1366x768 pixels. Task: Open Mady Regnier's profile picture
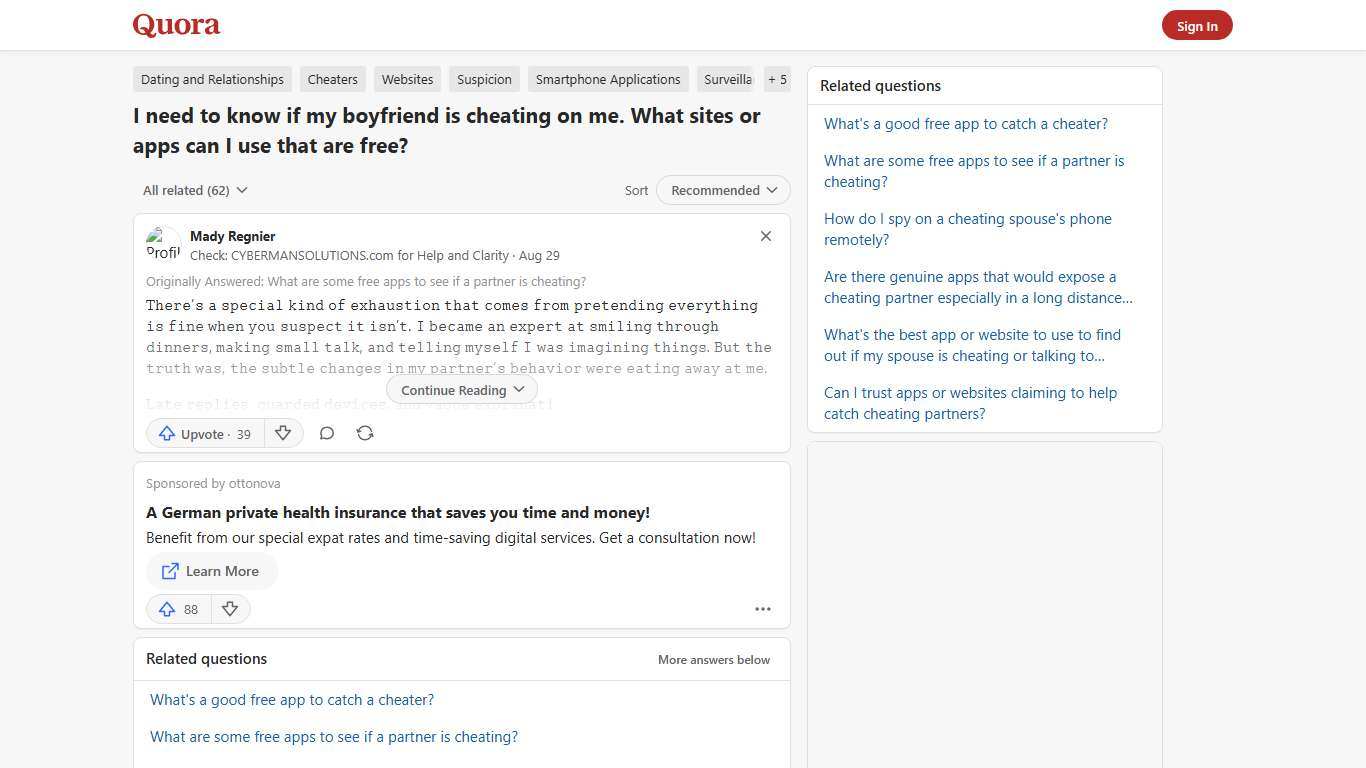[164, 243]
